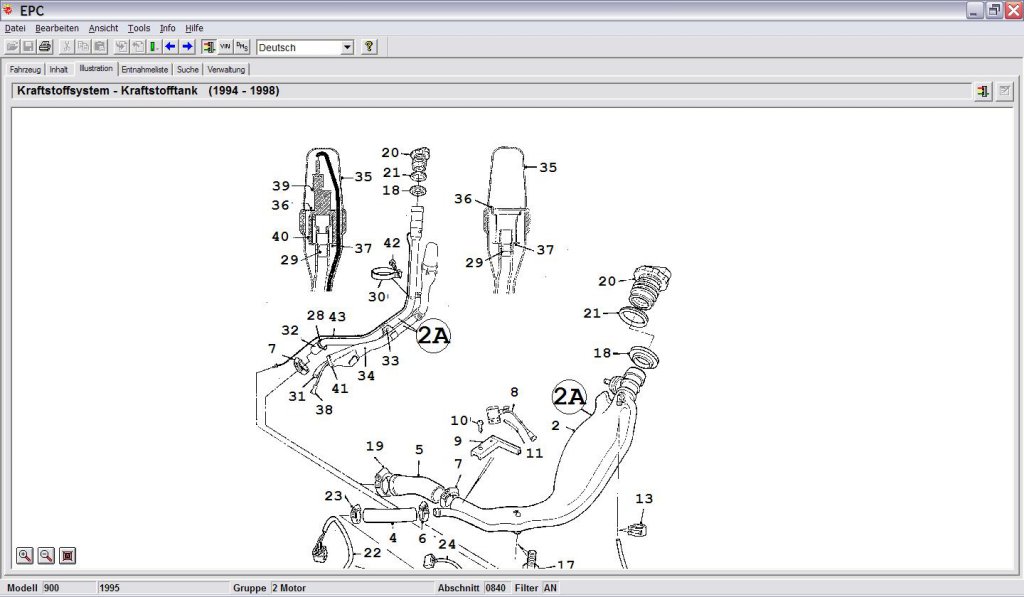Click the export page icon before green marker
Screen dimensions: 1024x597
[x=138, y=46]
